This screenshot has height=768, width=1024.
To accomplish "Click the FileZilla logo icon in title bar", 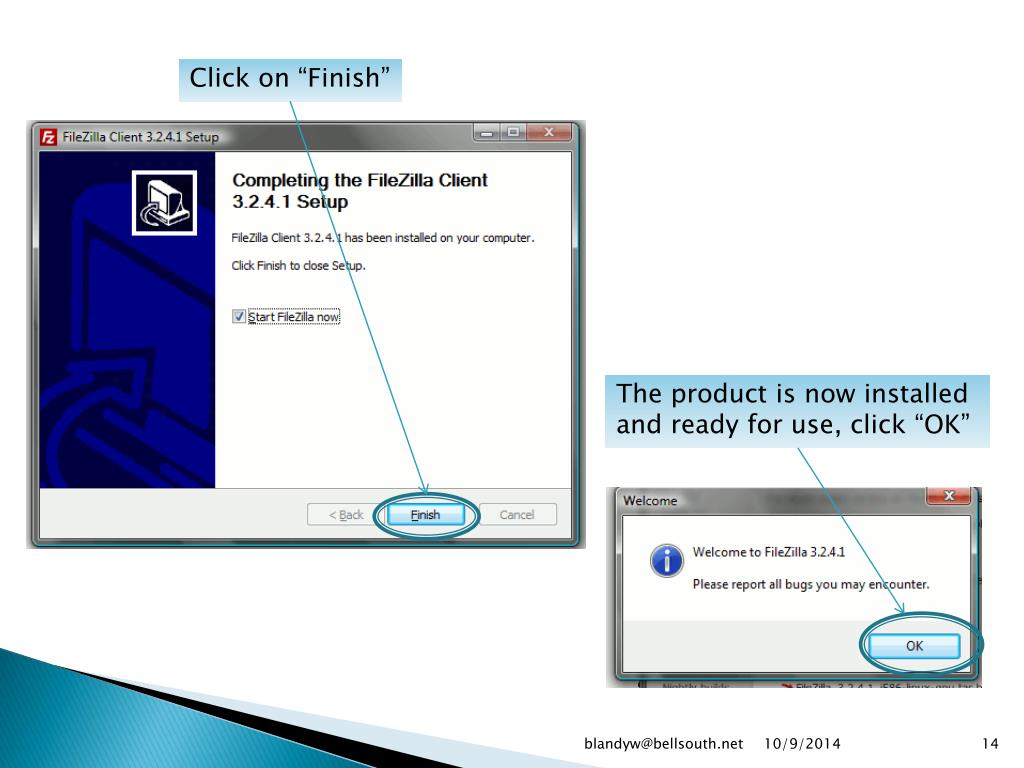I will click(x=48, y=137).
